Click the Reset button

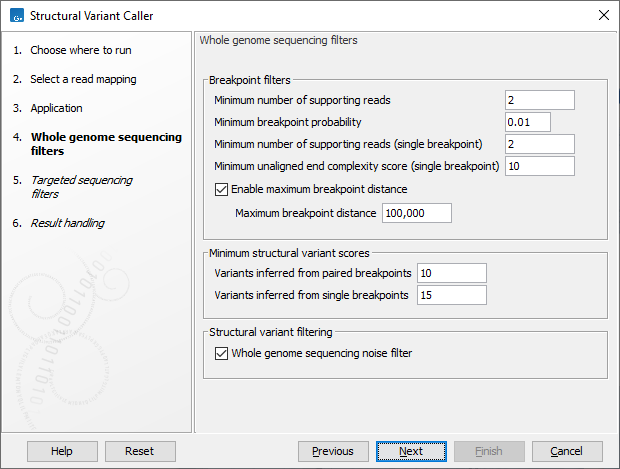coord(140,451)
